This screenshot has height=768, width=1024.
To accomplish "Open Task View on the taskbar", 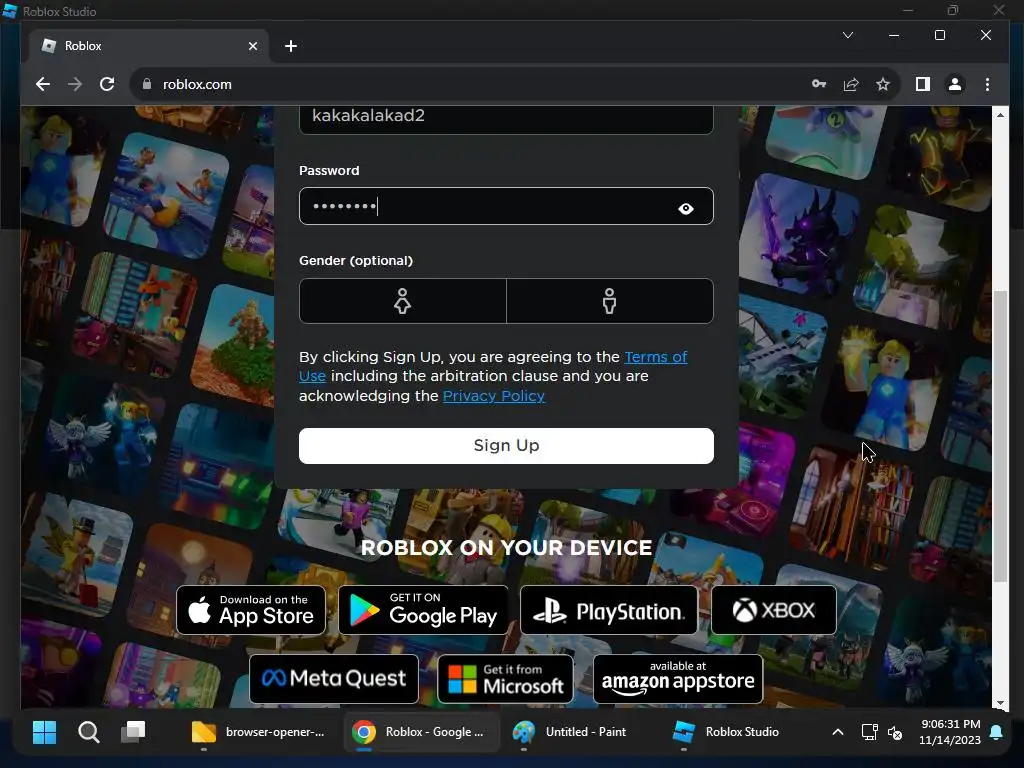I will click(x=133, y=732).
